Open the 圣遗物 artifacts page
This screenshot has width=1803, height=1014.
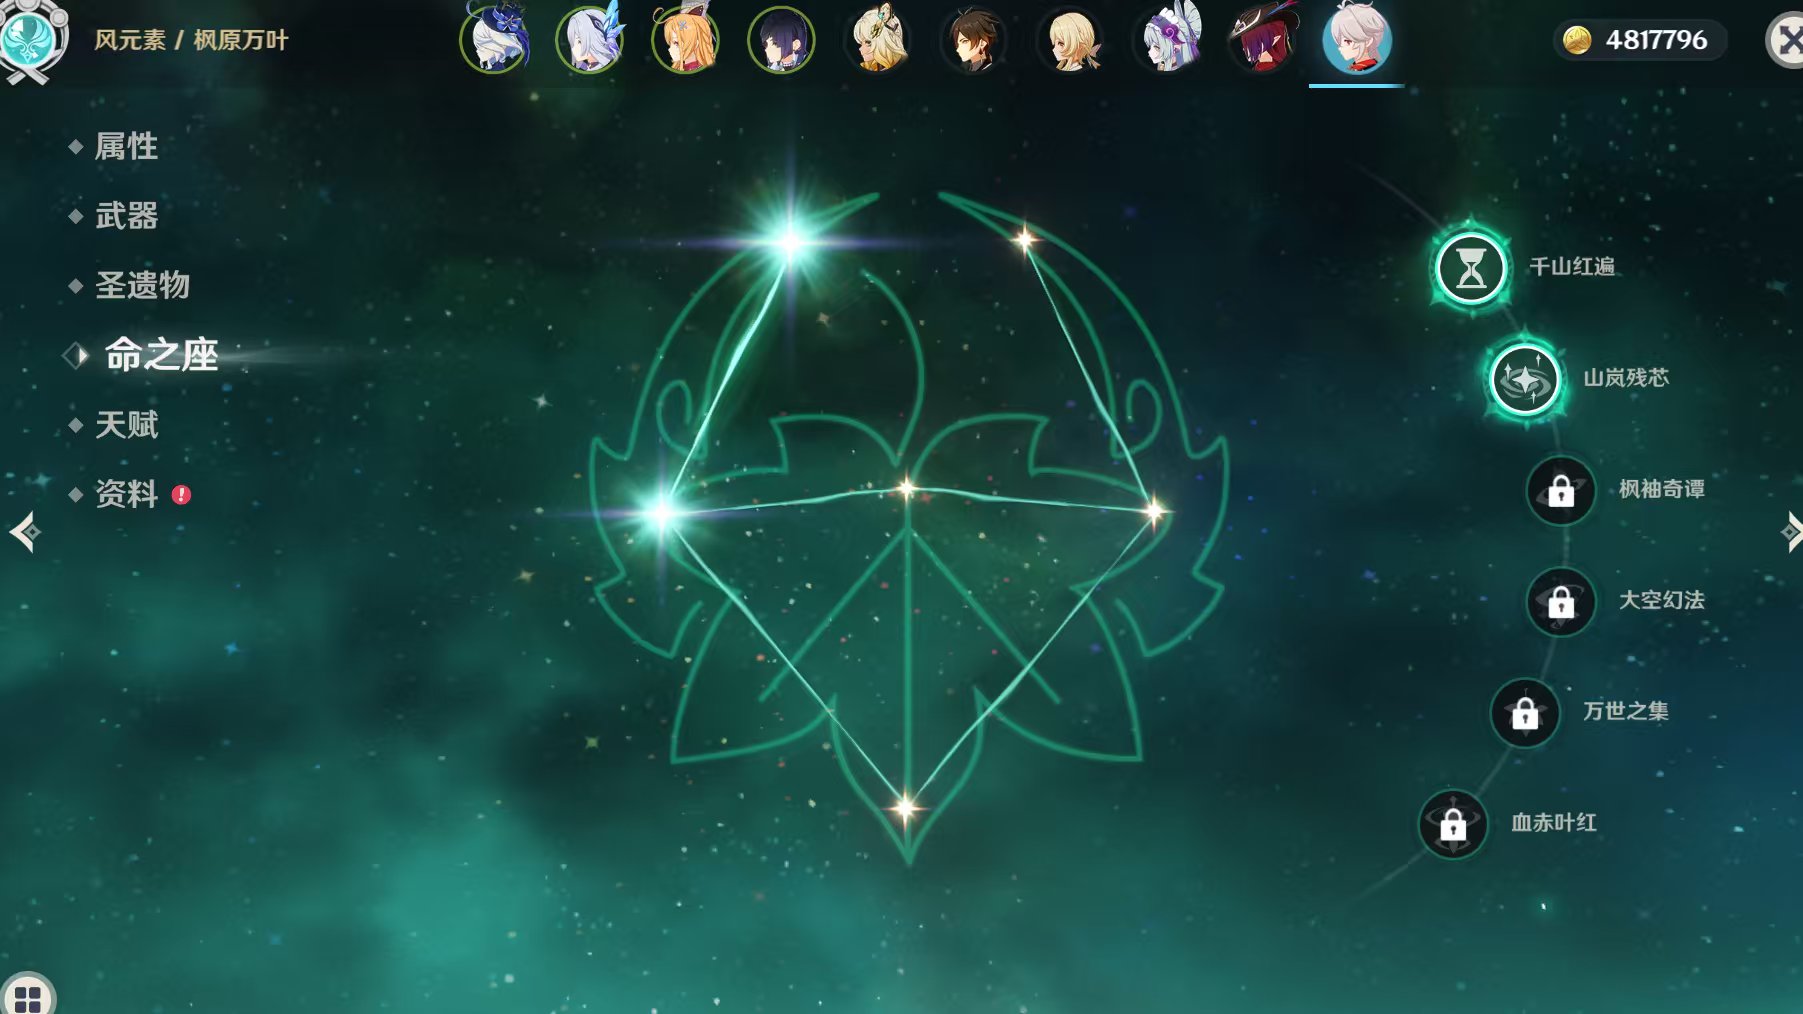point(142,285)
